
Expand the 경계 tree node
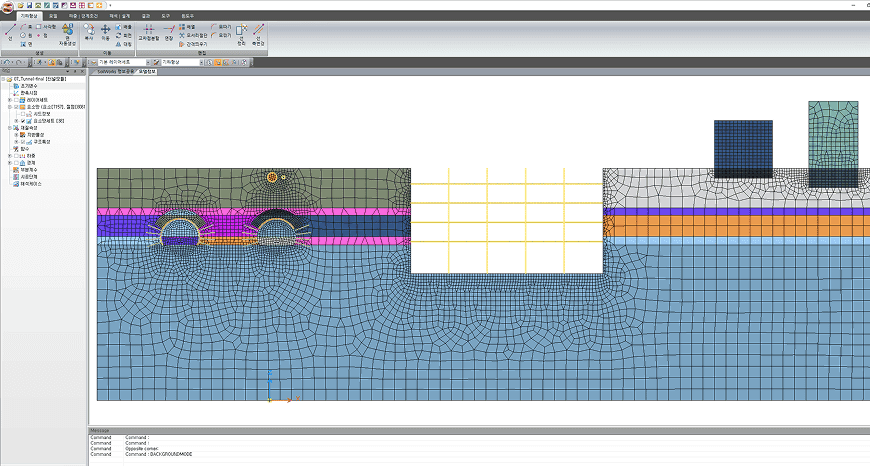[x=9, y=163]
